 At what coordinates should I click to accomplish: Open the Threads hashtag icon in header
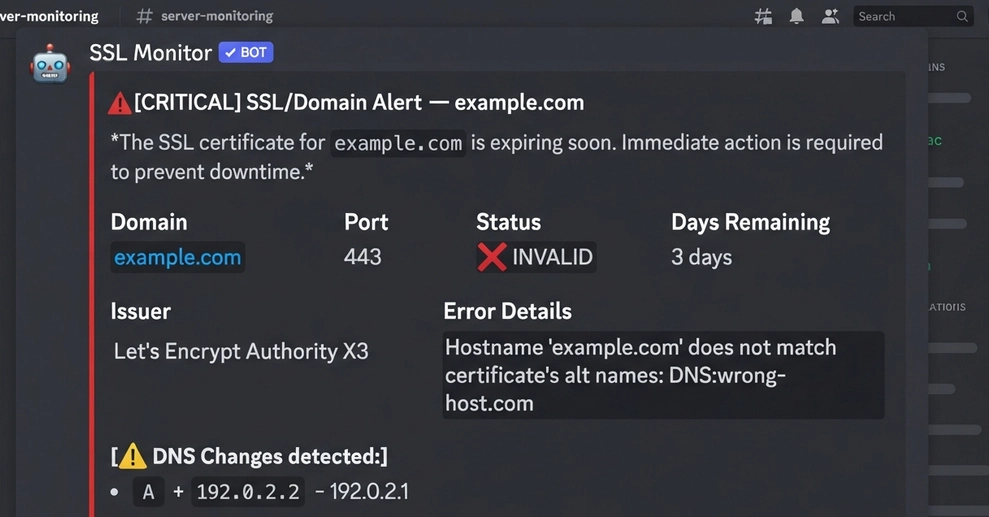point(763,16)
